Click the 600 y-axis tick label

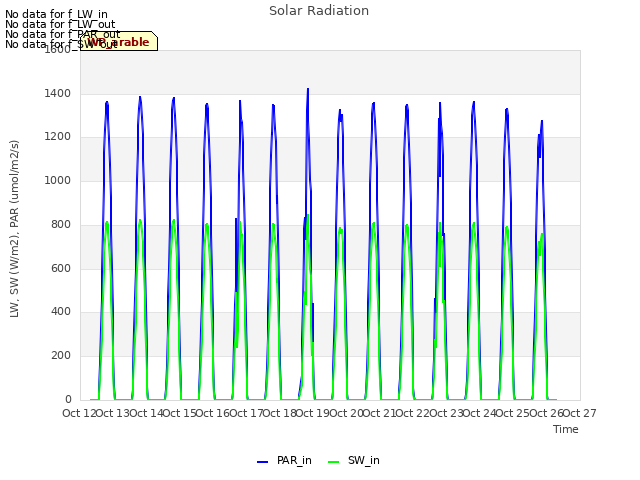click(x=61, y=268)
